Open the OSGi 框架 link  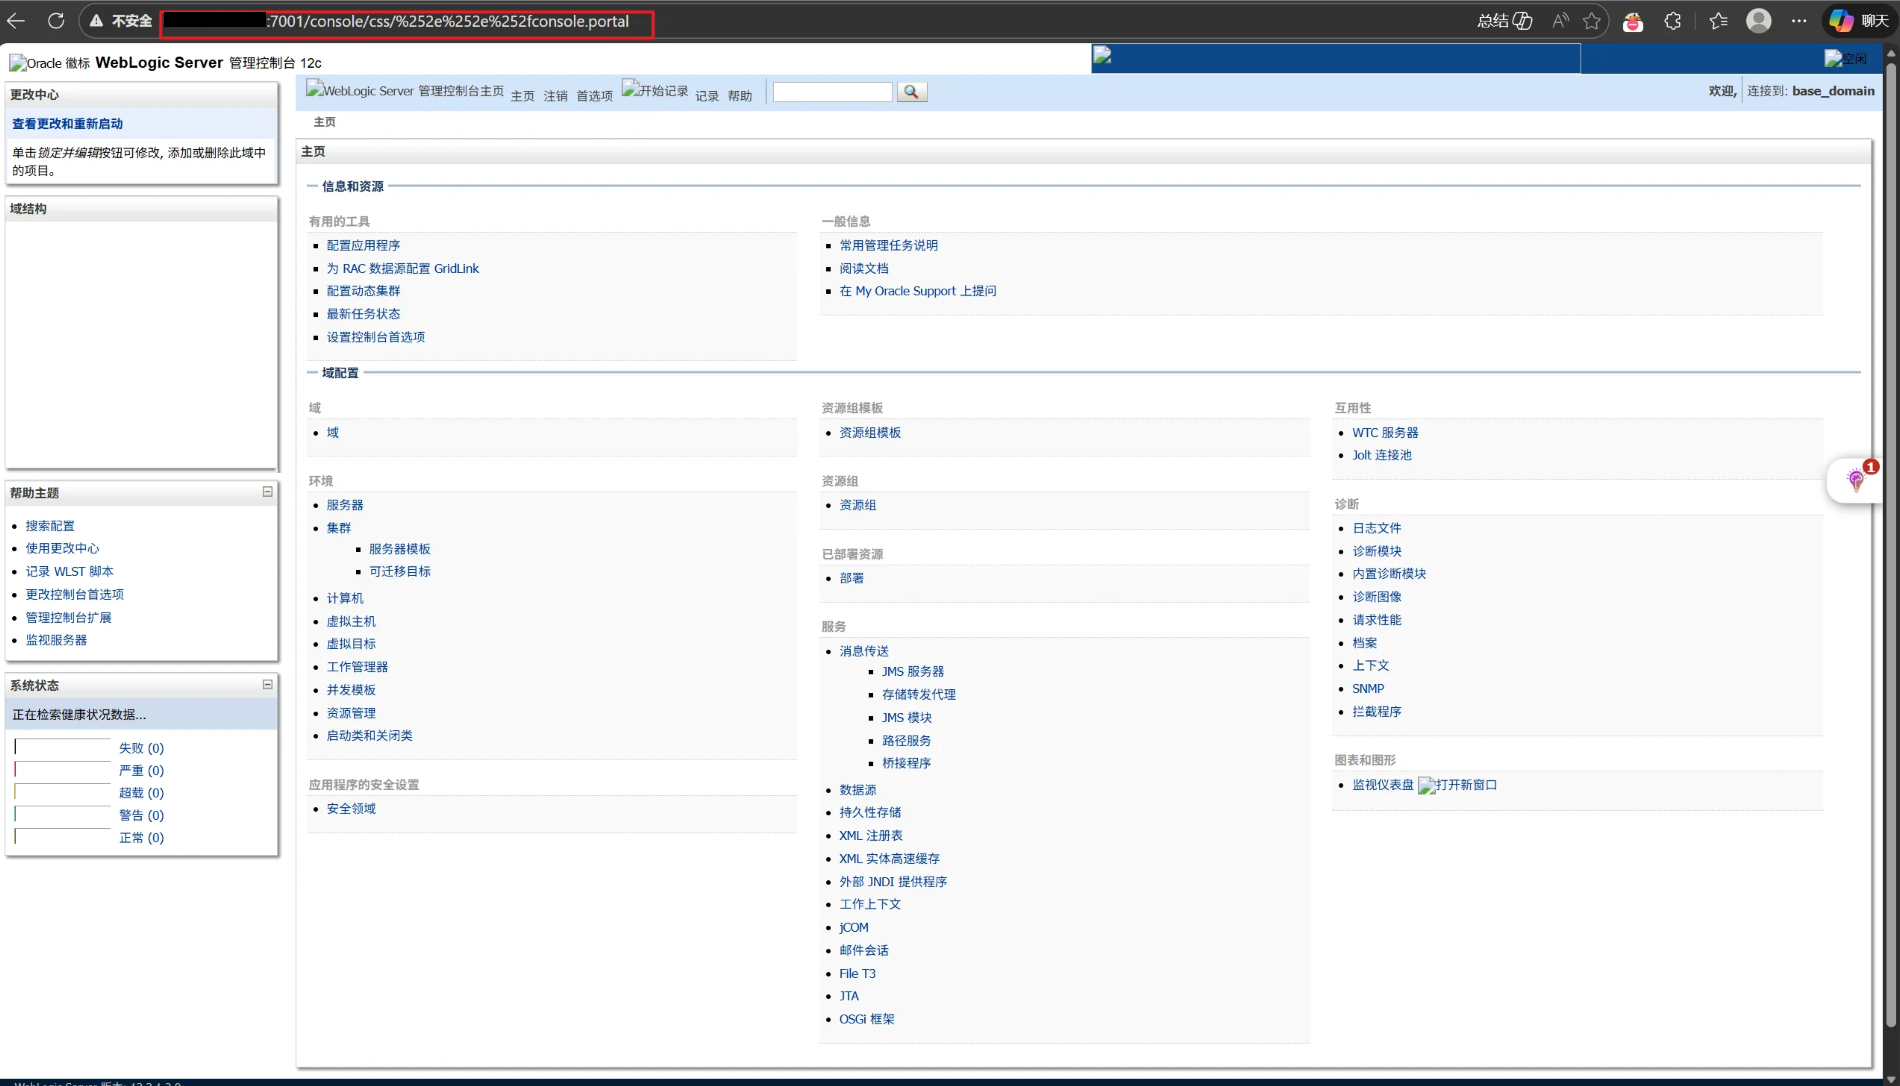pos(867,1019)
